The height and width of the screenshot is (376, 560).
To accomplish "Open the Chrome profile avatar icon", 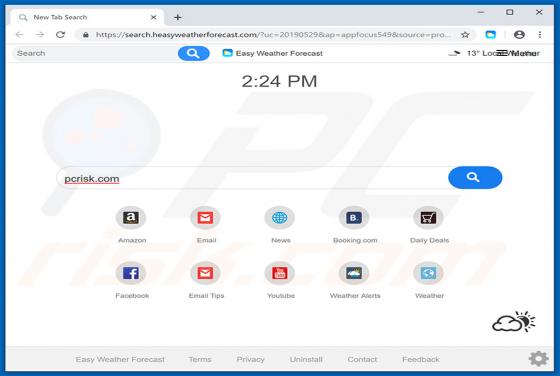I will [x=519, y=35].
